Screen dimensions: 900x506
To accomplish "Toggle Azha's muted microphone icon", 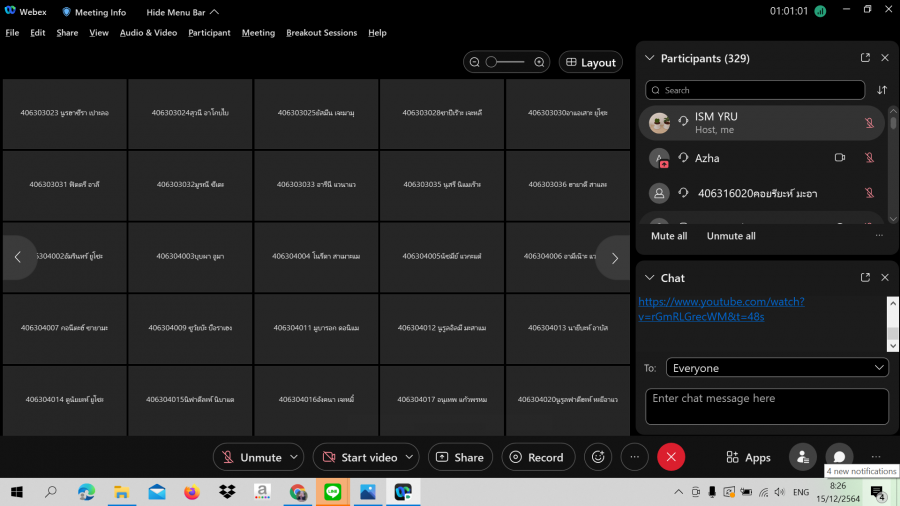I will 870,158.
